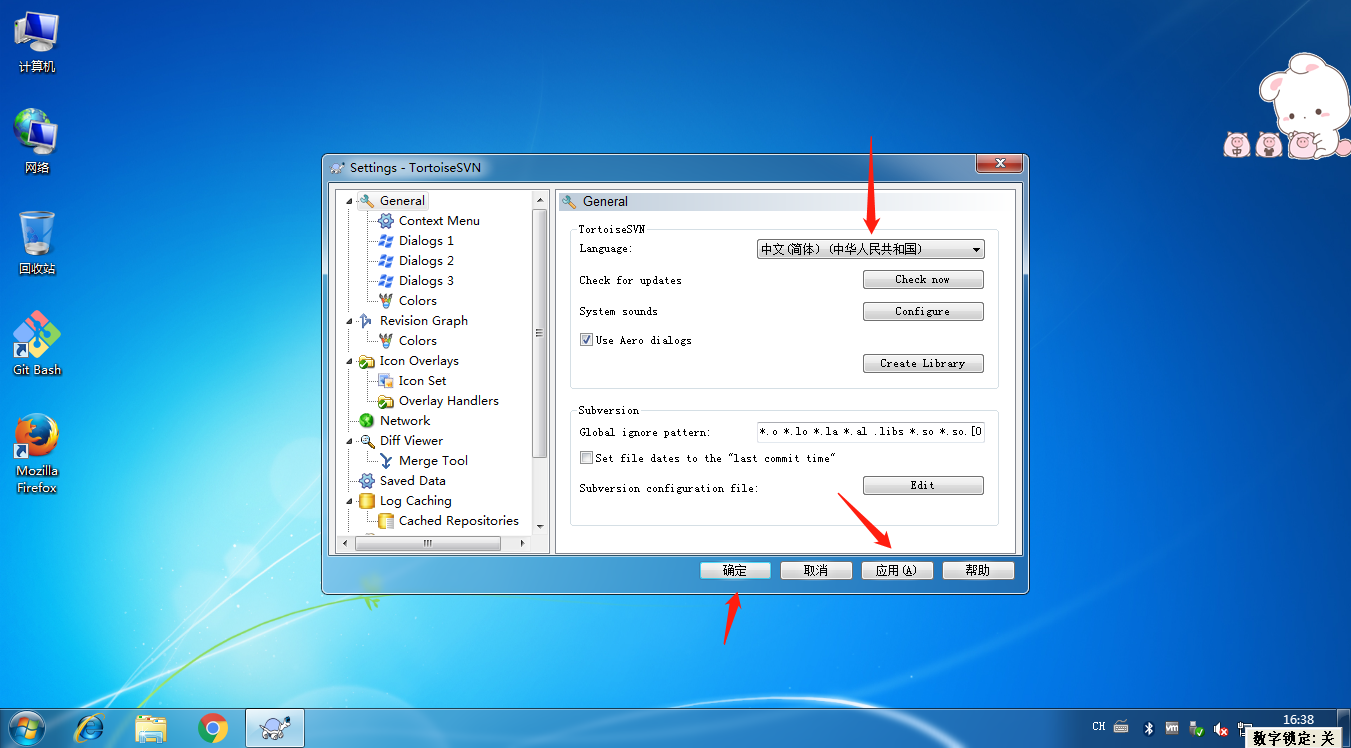Click the tree's scroll-up arrow
1351x748 pixels.
[540, 200]
